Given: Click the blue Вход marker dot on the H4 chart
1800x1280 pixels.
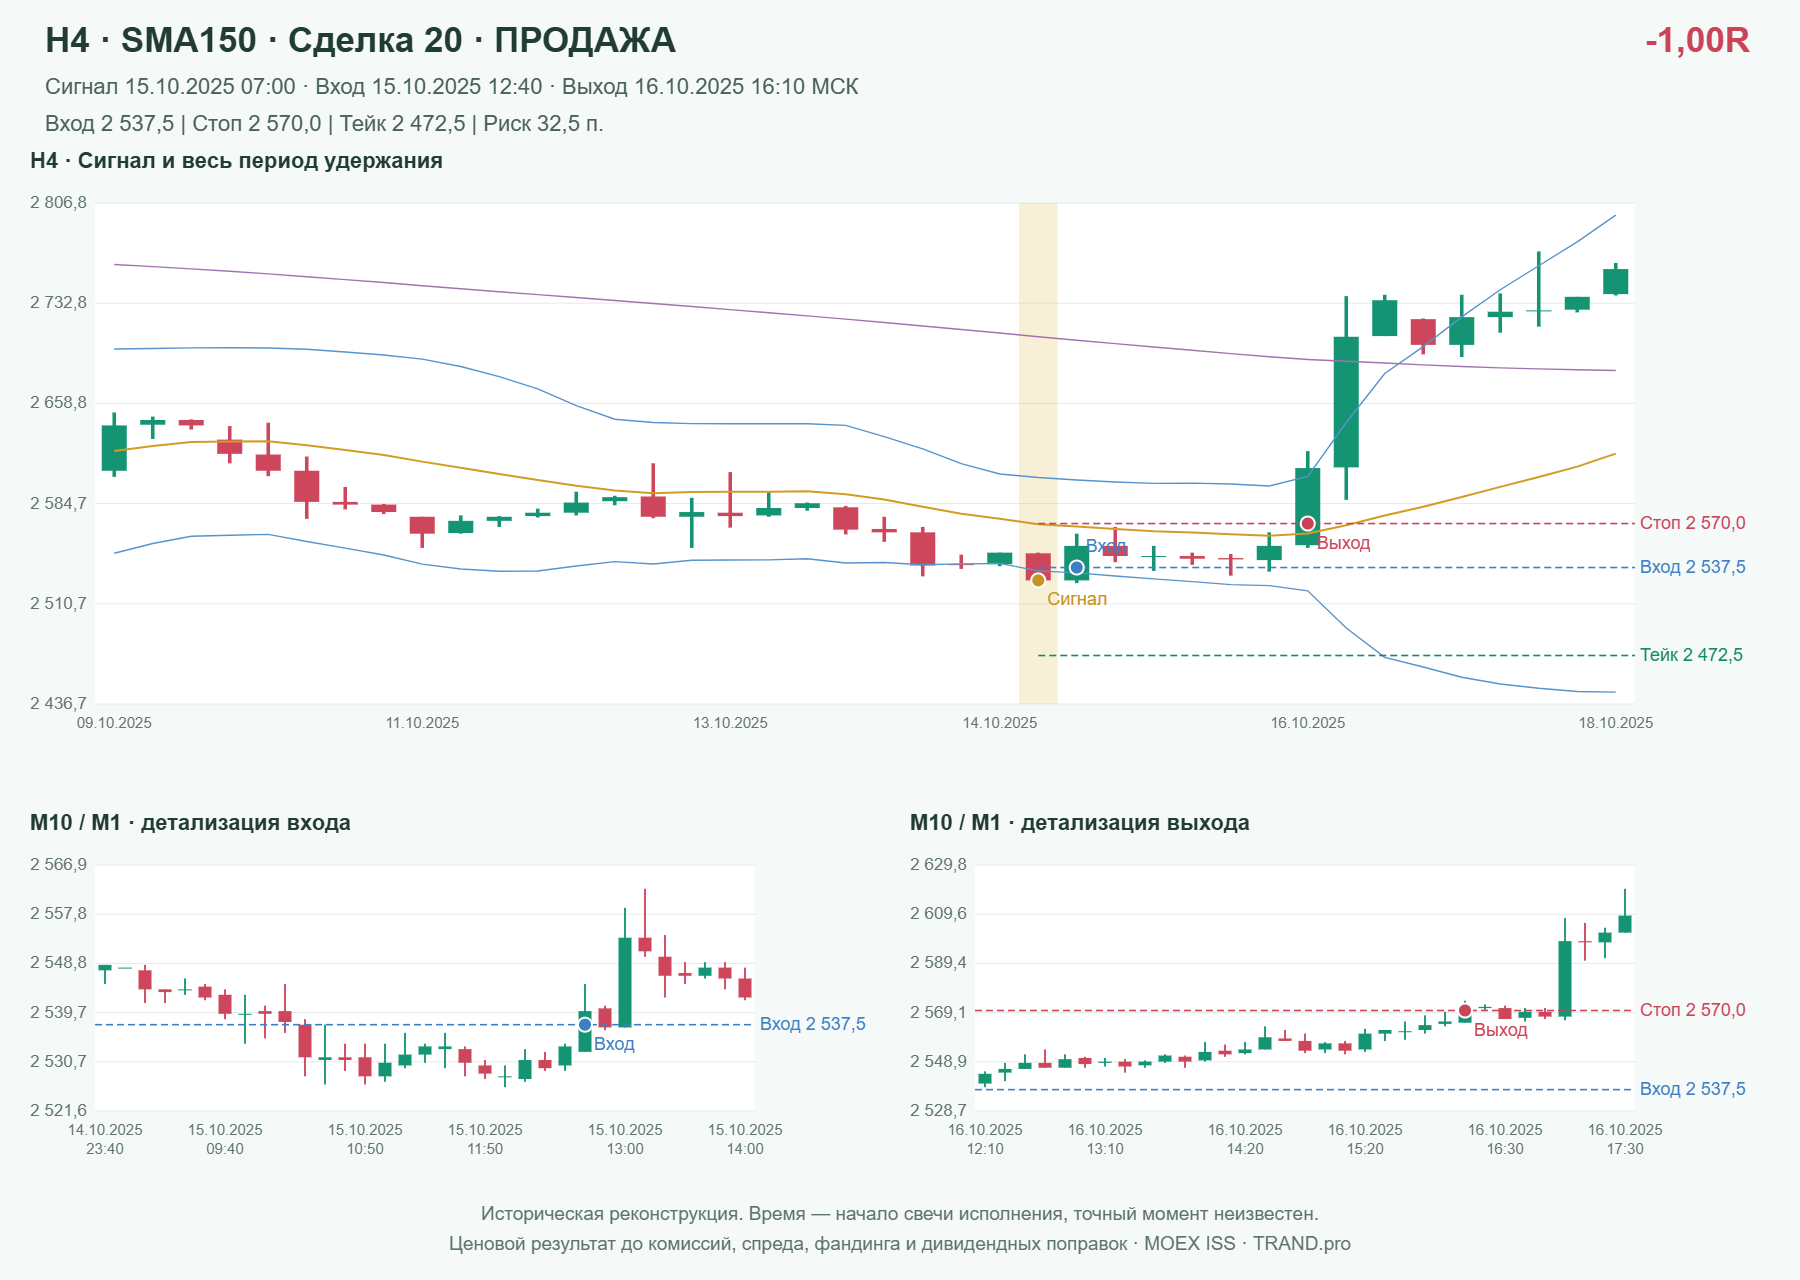Looking at the screenshot, I should click(1077, 568).
